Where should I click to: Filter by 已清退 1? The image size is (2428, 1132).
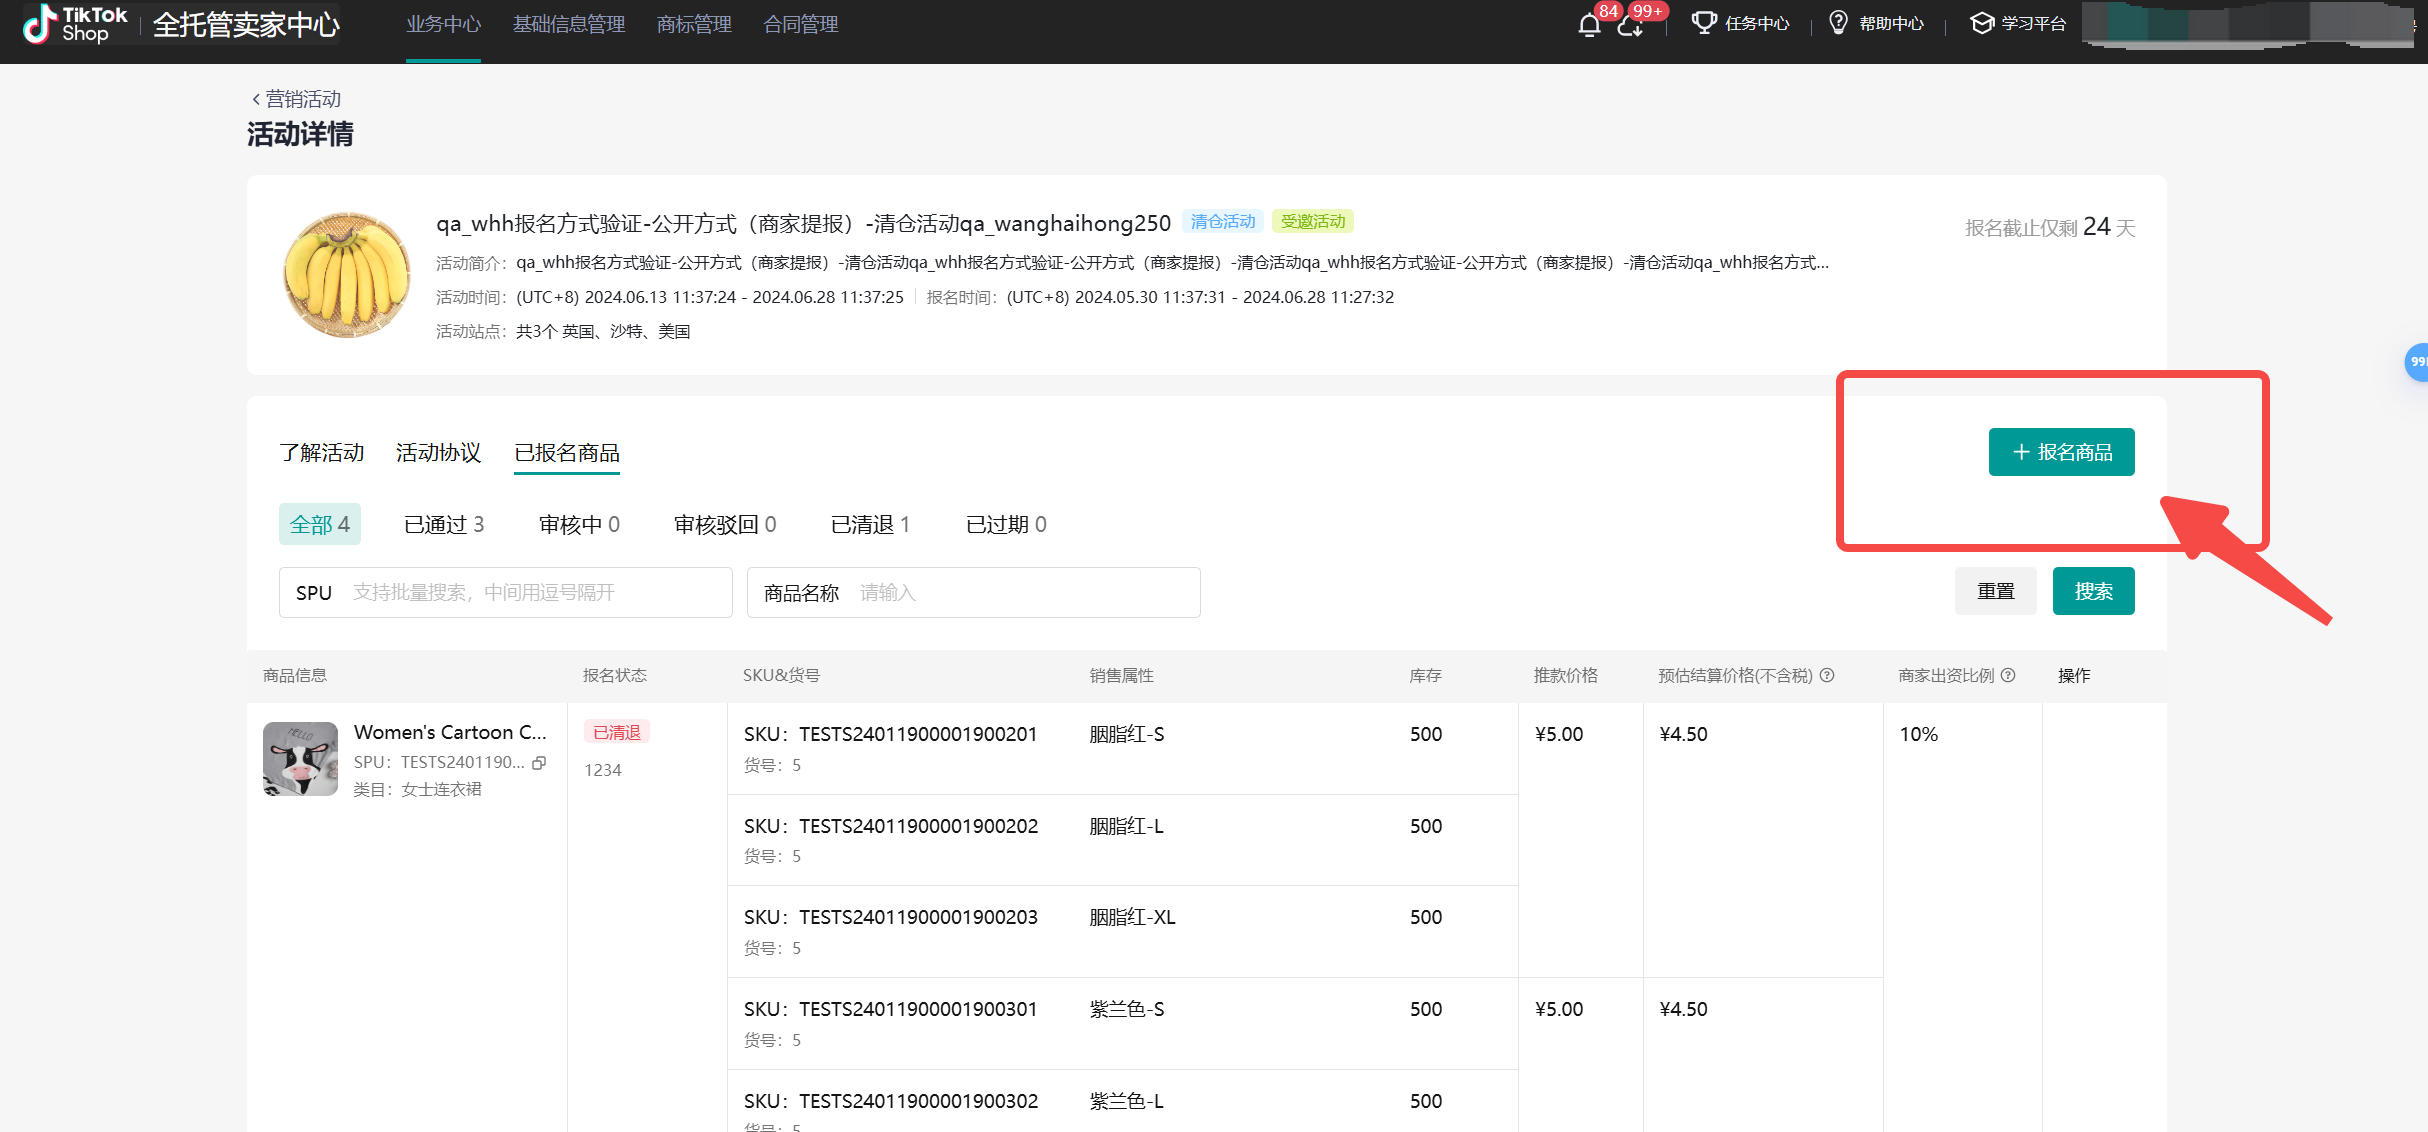(x=871, y=524)
